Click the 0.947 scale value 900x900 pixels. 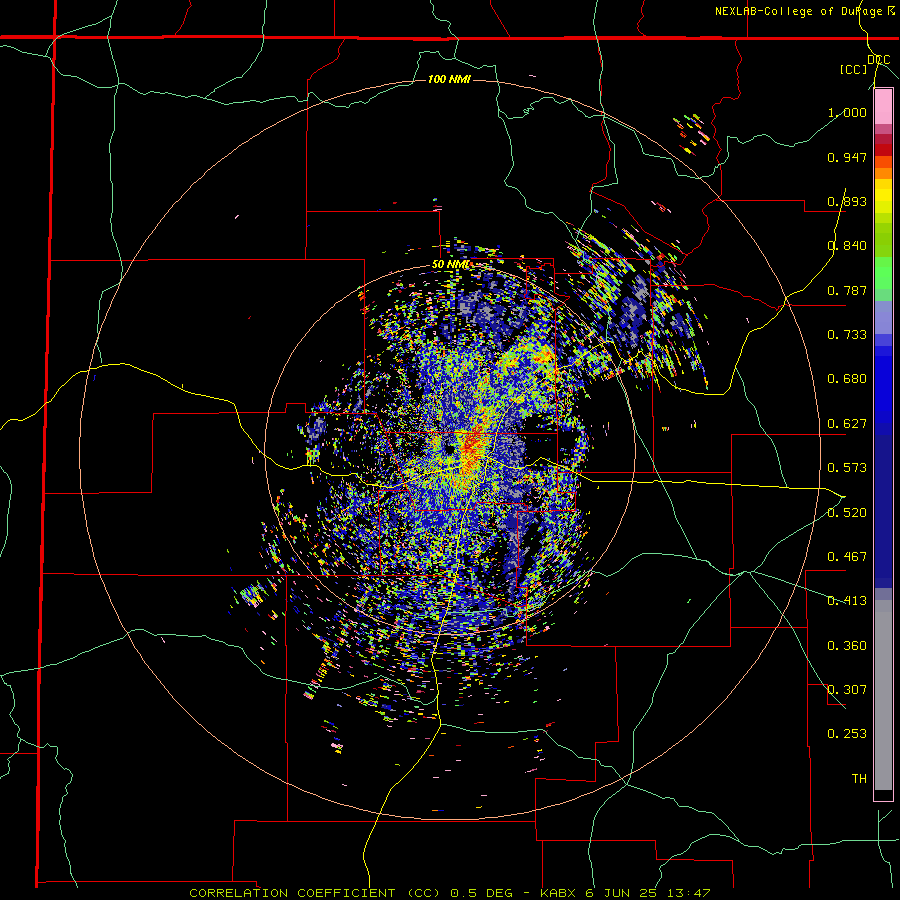[x=847, y=157]
